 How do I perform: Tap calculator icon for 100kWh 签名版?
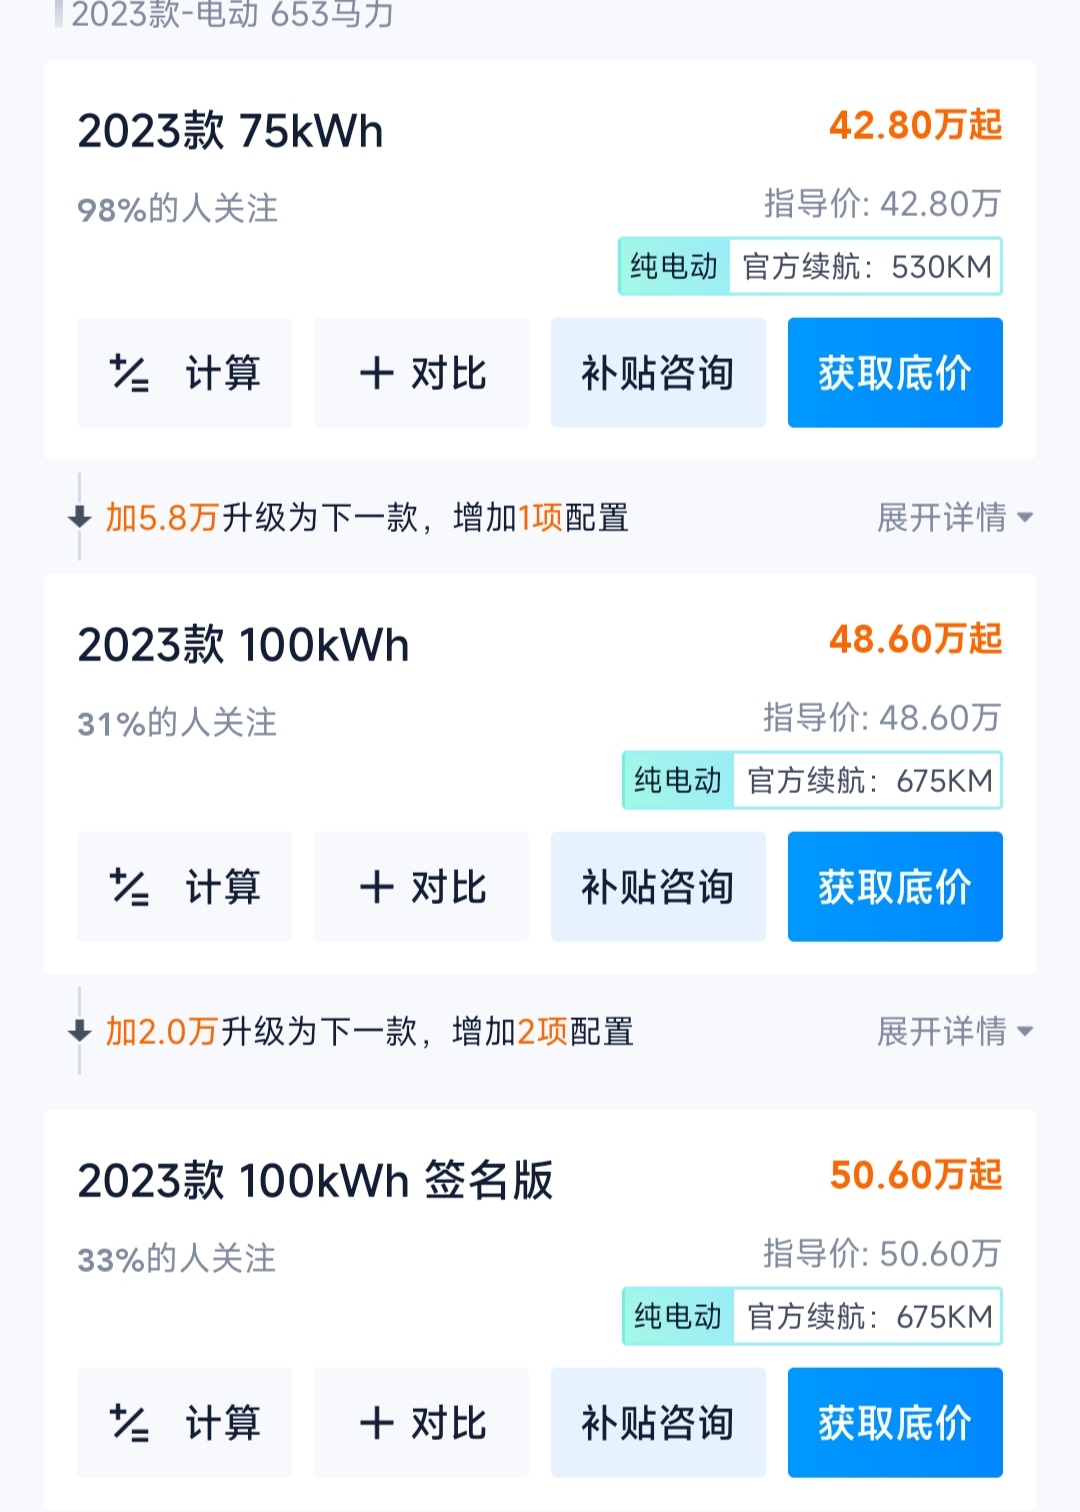129,1423
